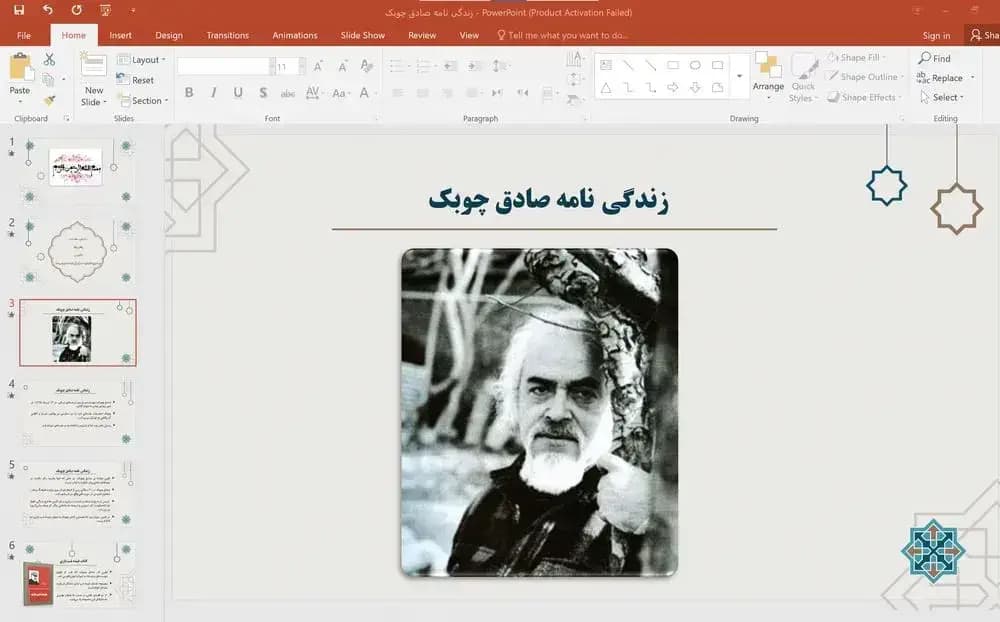Open the Layout dropdown

tap(142, 60)
